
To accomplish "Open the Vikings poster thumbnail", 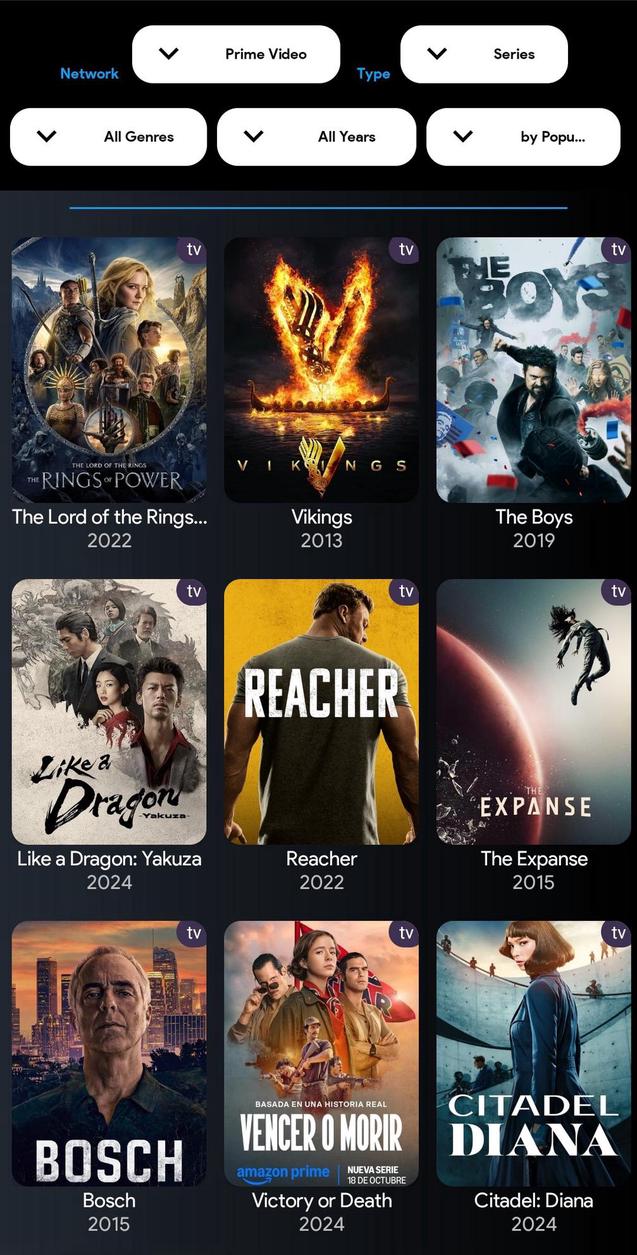I will tap(321, 370).
